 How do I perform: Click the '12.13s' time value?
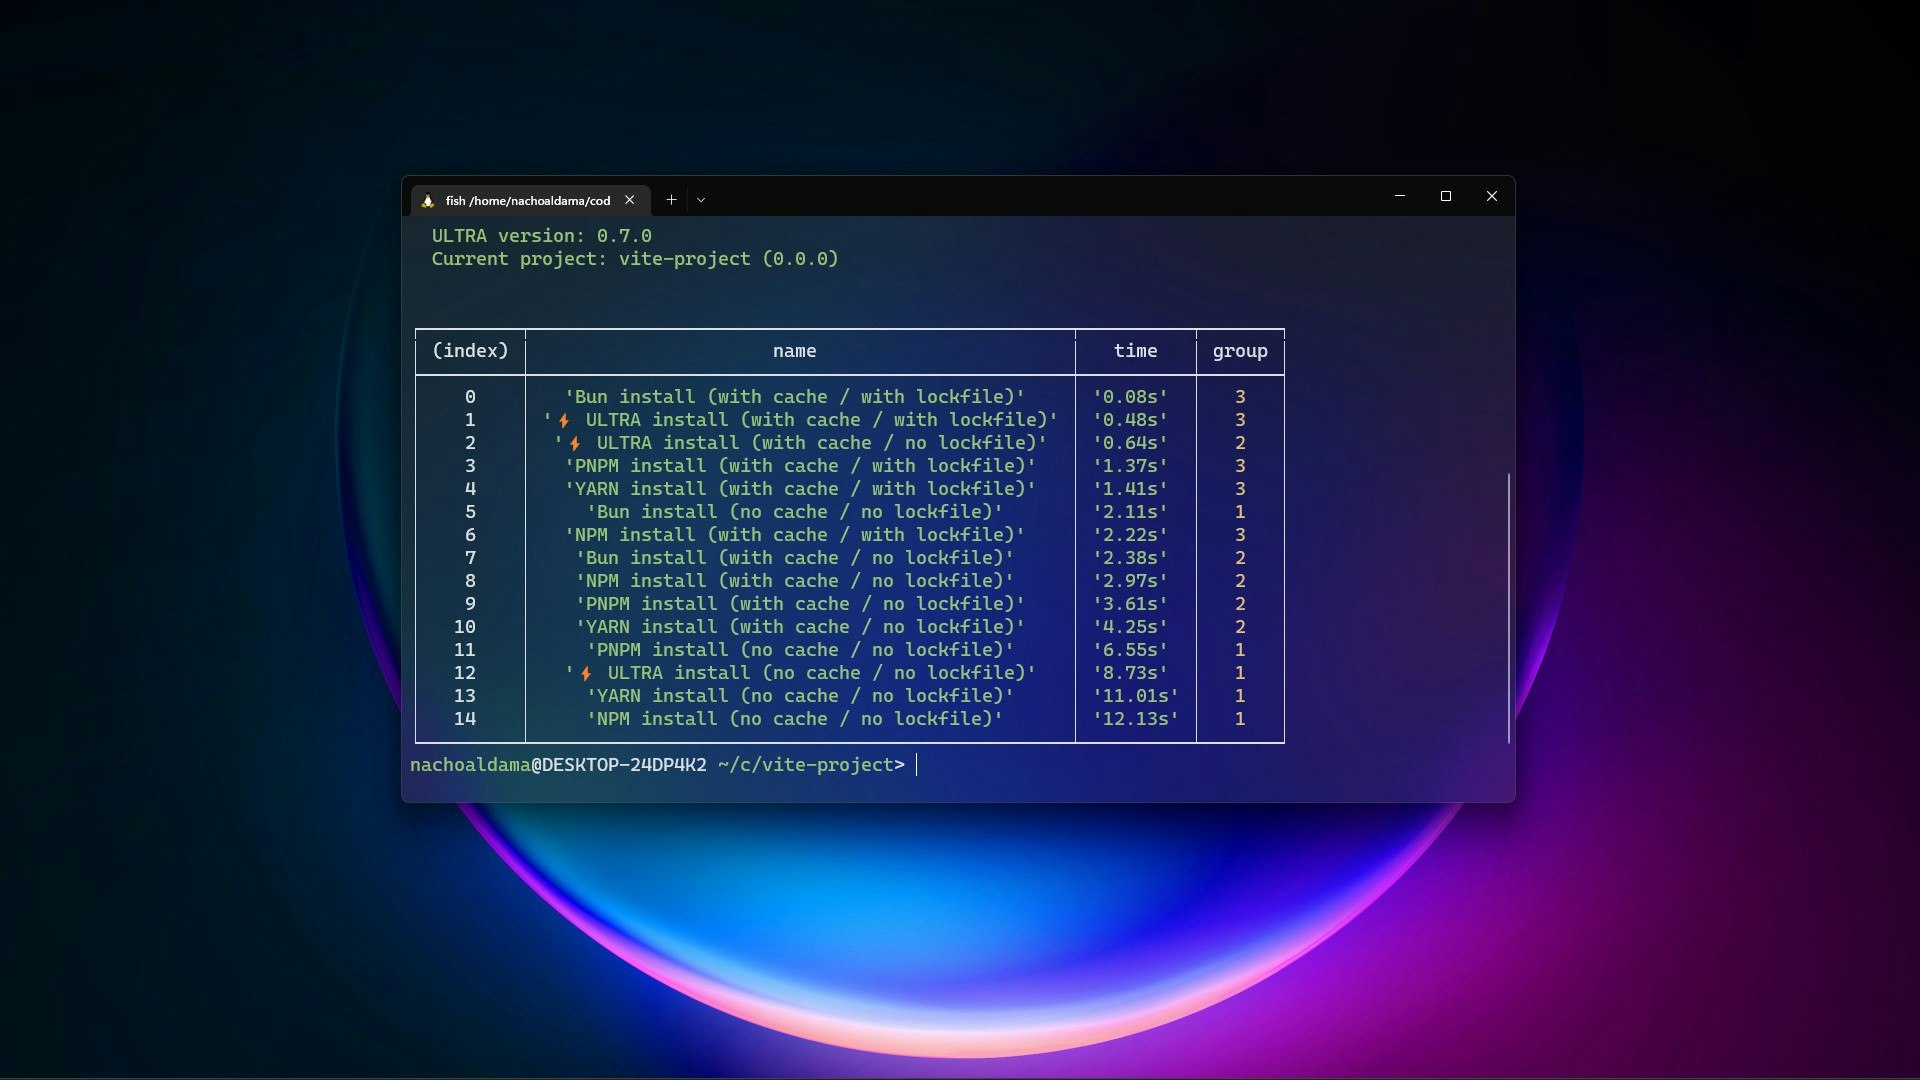click(1136, 719)
